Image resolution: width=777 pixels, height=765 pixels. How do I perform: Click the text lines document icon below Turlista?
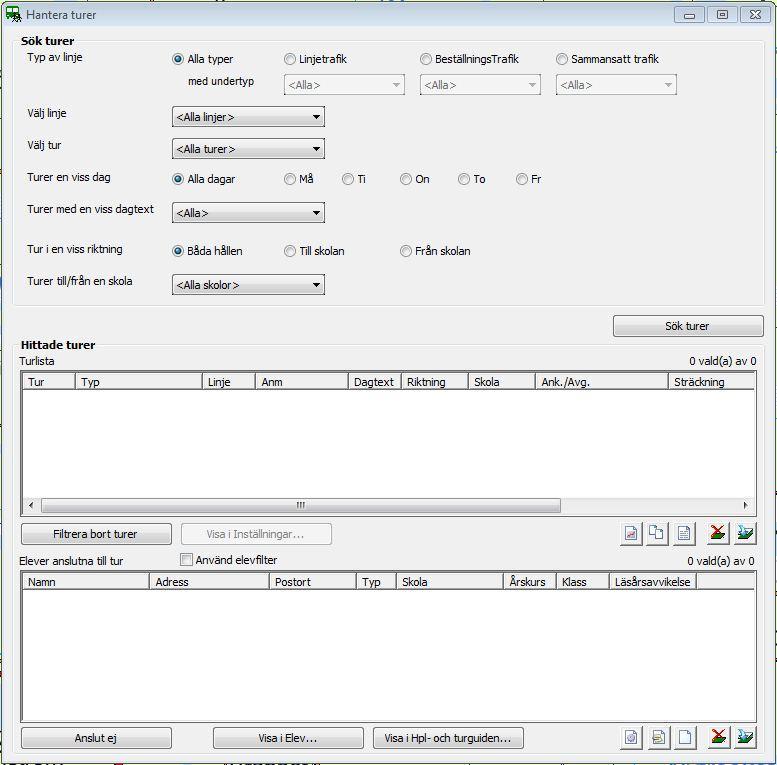(684, 534)
